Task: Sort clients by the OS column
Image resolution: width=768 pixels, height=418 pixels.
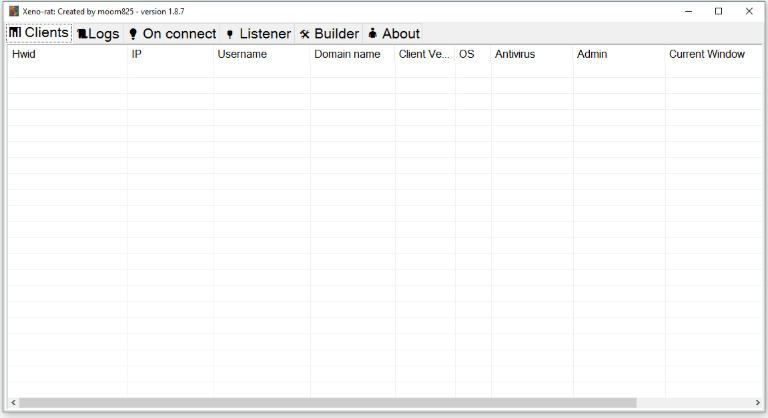Action: tap(473, 54)
